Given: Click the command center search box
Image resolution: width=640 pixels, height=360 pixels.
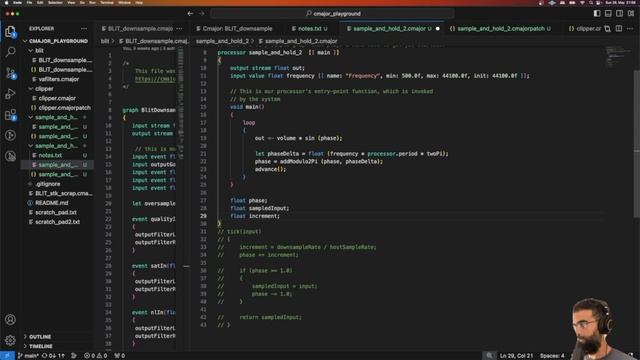Looking at the screenshot, I should click(x=333, y=13).
